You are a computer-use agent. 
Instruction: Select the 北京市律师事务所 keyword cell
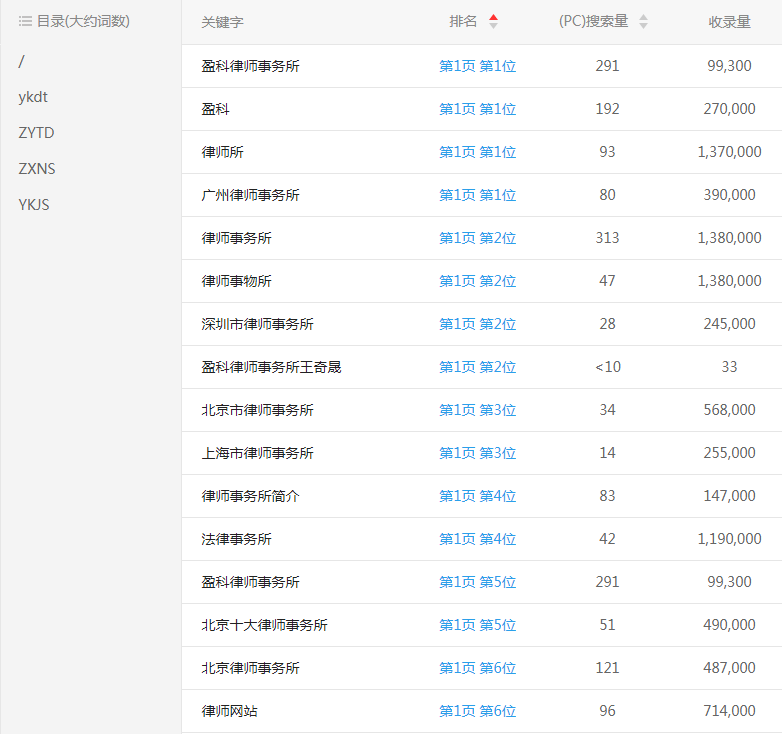257,410
